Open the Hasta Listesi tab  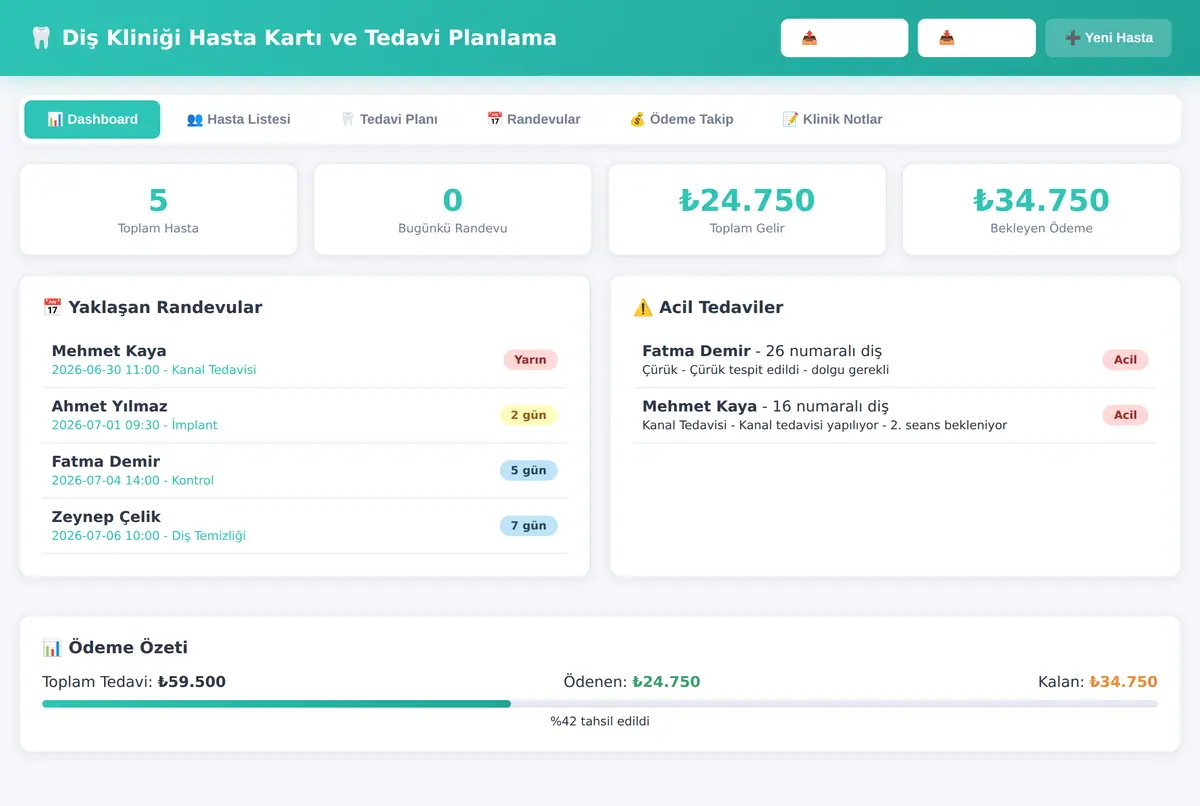pos(238,119)
